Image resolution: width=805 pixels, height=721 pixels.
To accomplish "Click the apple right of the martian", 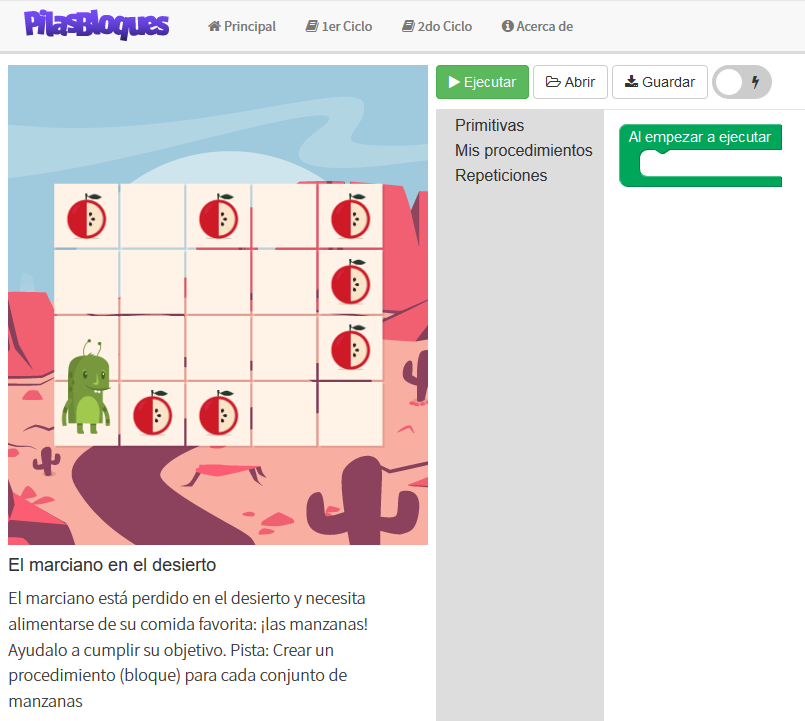I will pyautogui.click(x=152, y=413).
